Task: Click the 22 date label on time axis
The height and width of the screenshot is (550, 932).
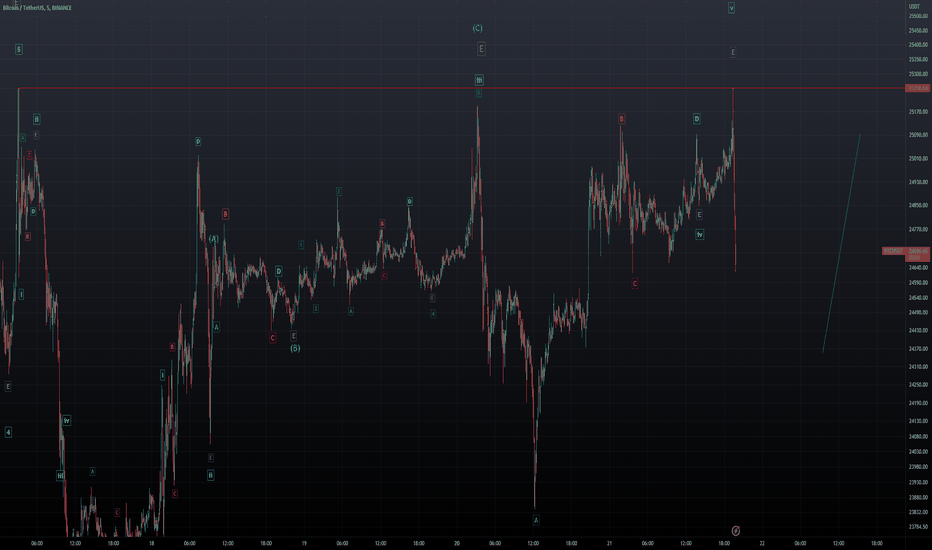Action: tap(762, 543)
